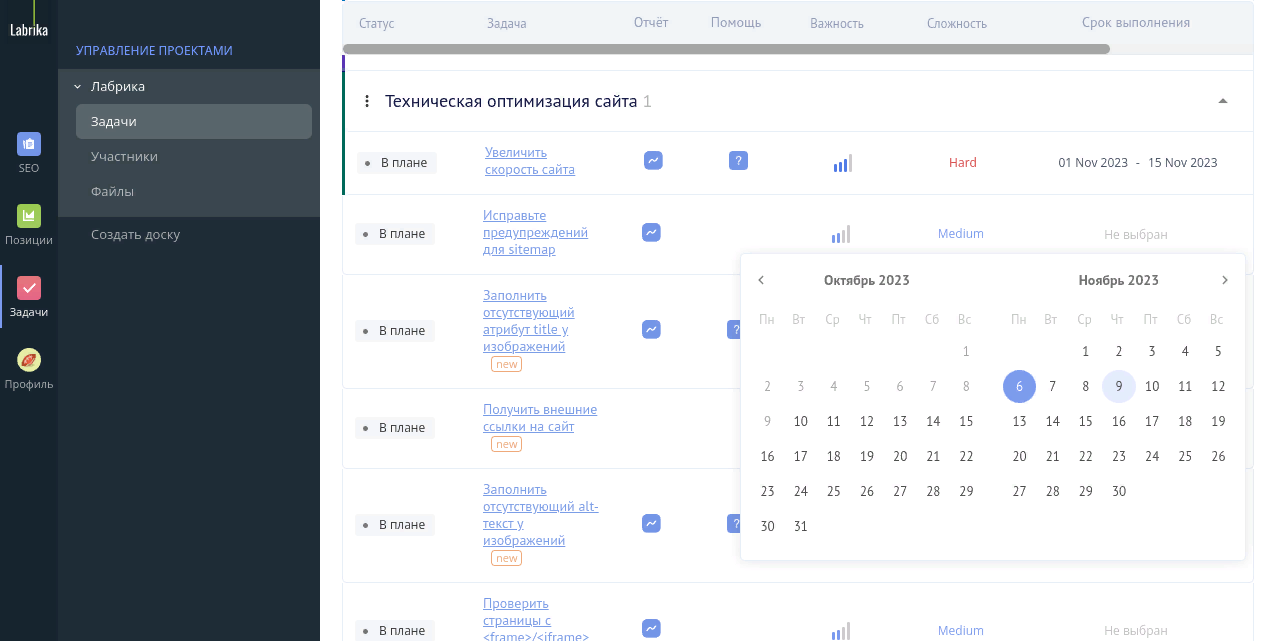
Task: Click the Labrika logo
Action: pos(29,31)
